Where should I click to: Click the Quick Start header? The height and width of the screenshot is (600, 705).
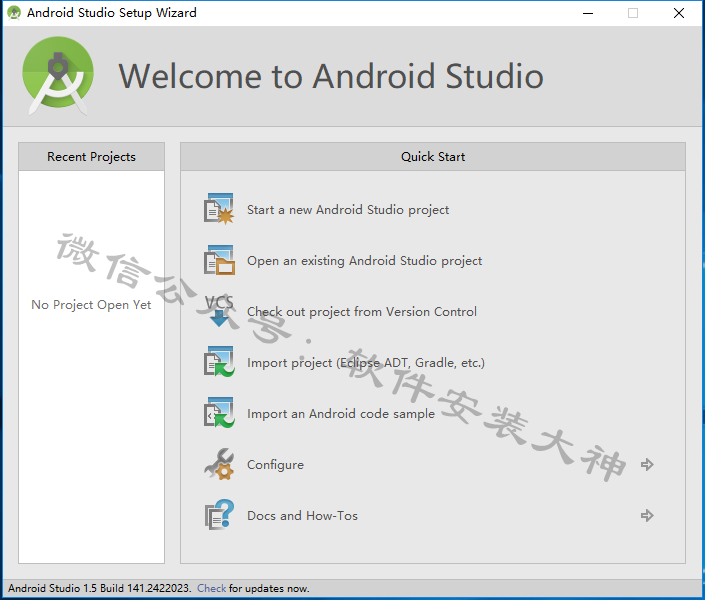point(433,157)
